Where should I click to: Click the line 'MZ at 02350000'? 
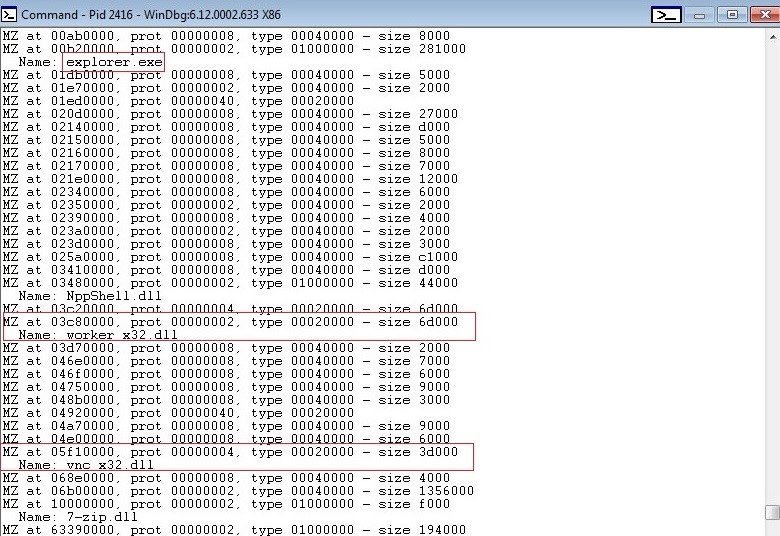click(226, 205)
